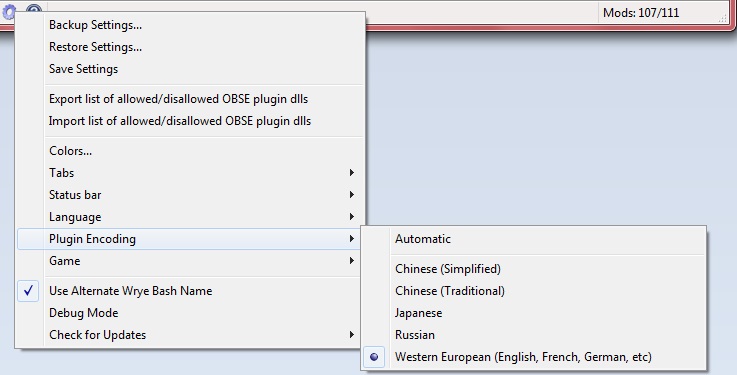The width and height of the screenshot is (737, 375).
Task: Toggle Use Alternate Wrye Bash Name
Action: [190, 291]
